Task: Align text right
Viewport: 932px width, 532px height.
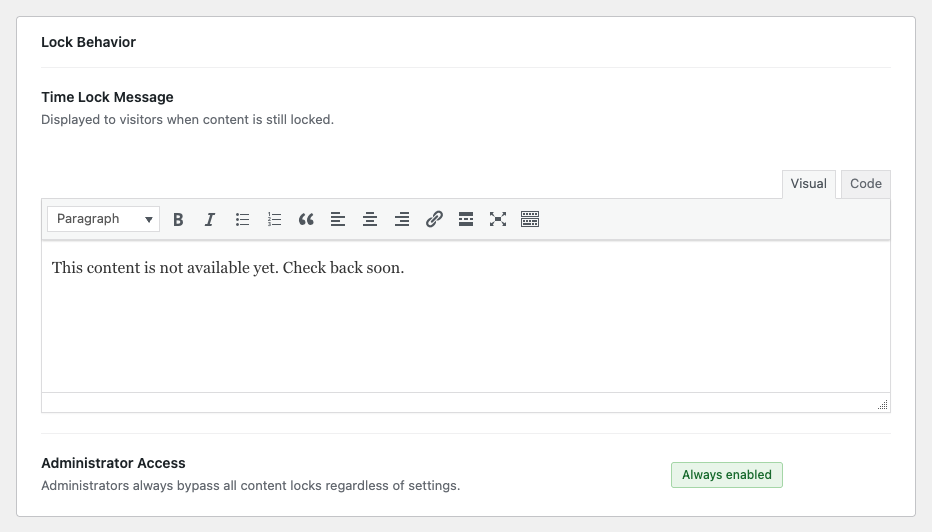Action: (402, 219)
